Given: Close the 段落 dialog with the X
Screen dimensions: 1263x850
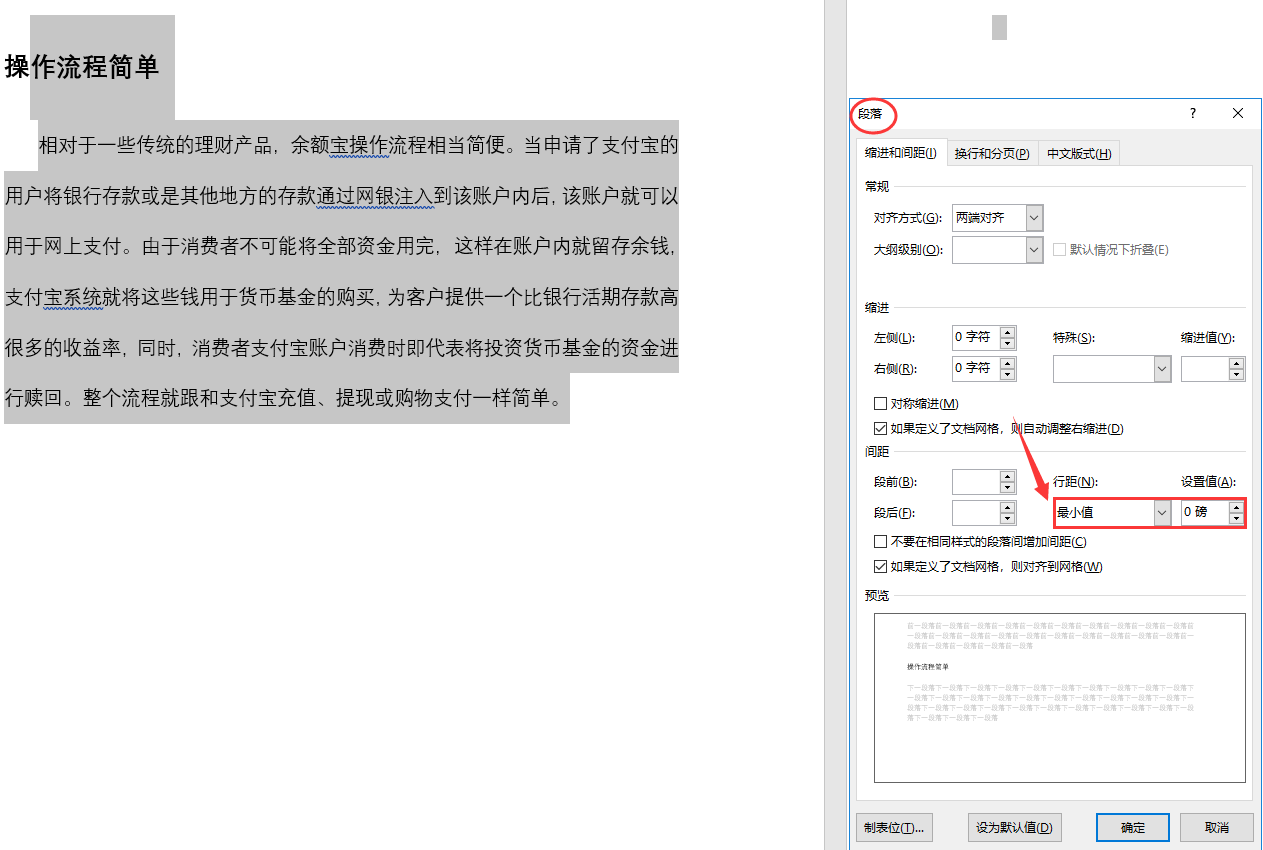Looking at the screenshot, I should point(1238,114).
